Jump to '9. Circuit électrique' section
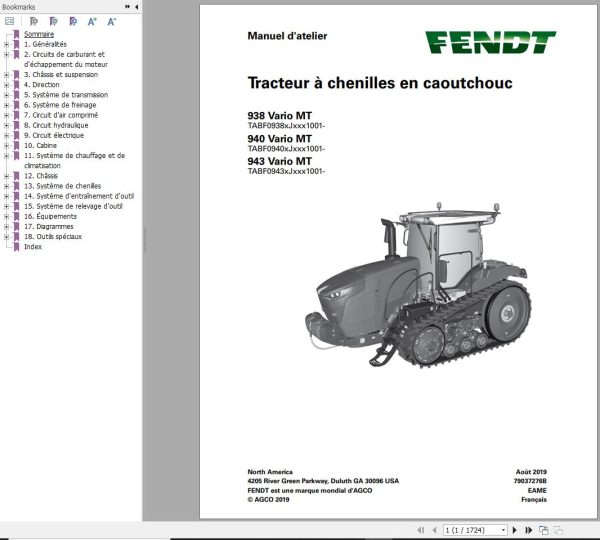600x540 pixels. (54, 135)
